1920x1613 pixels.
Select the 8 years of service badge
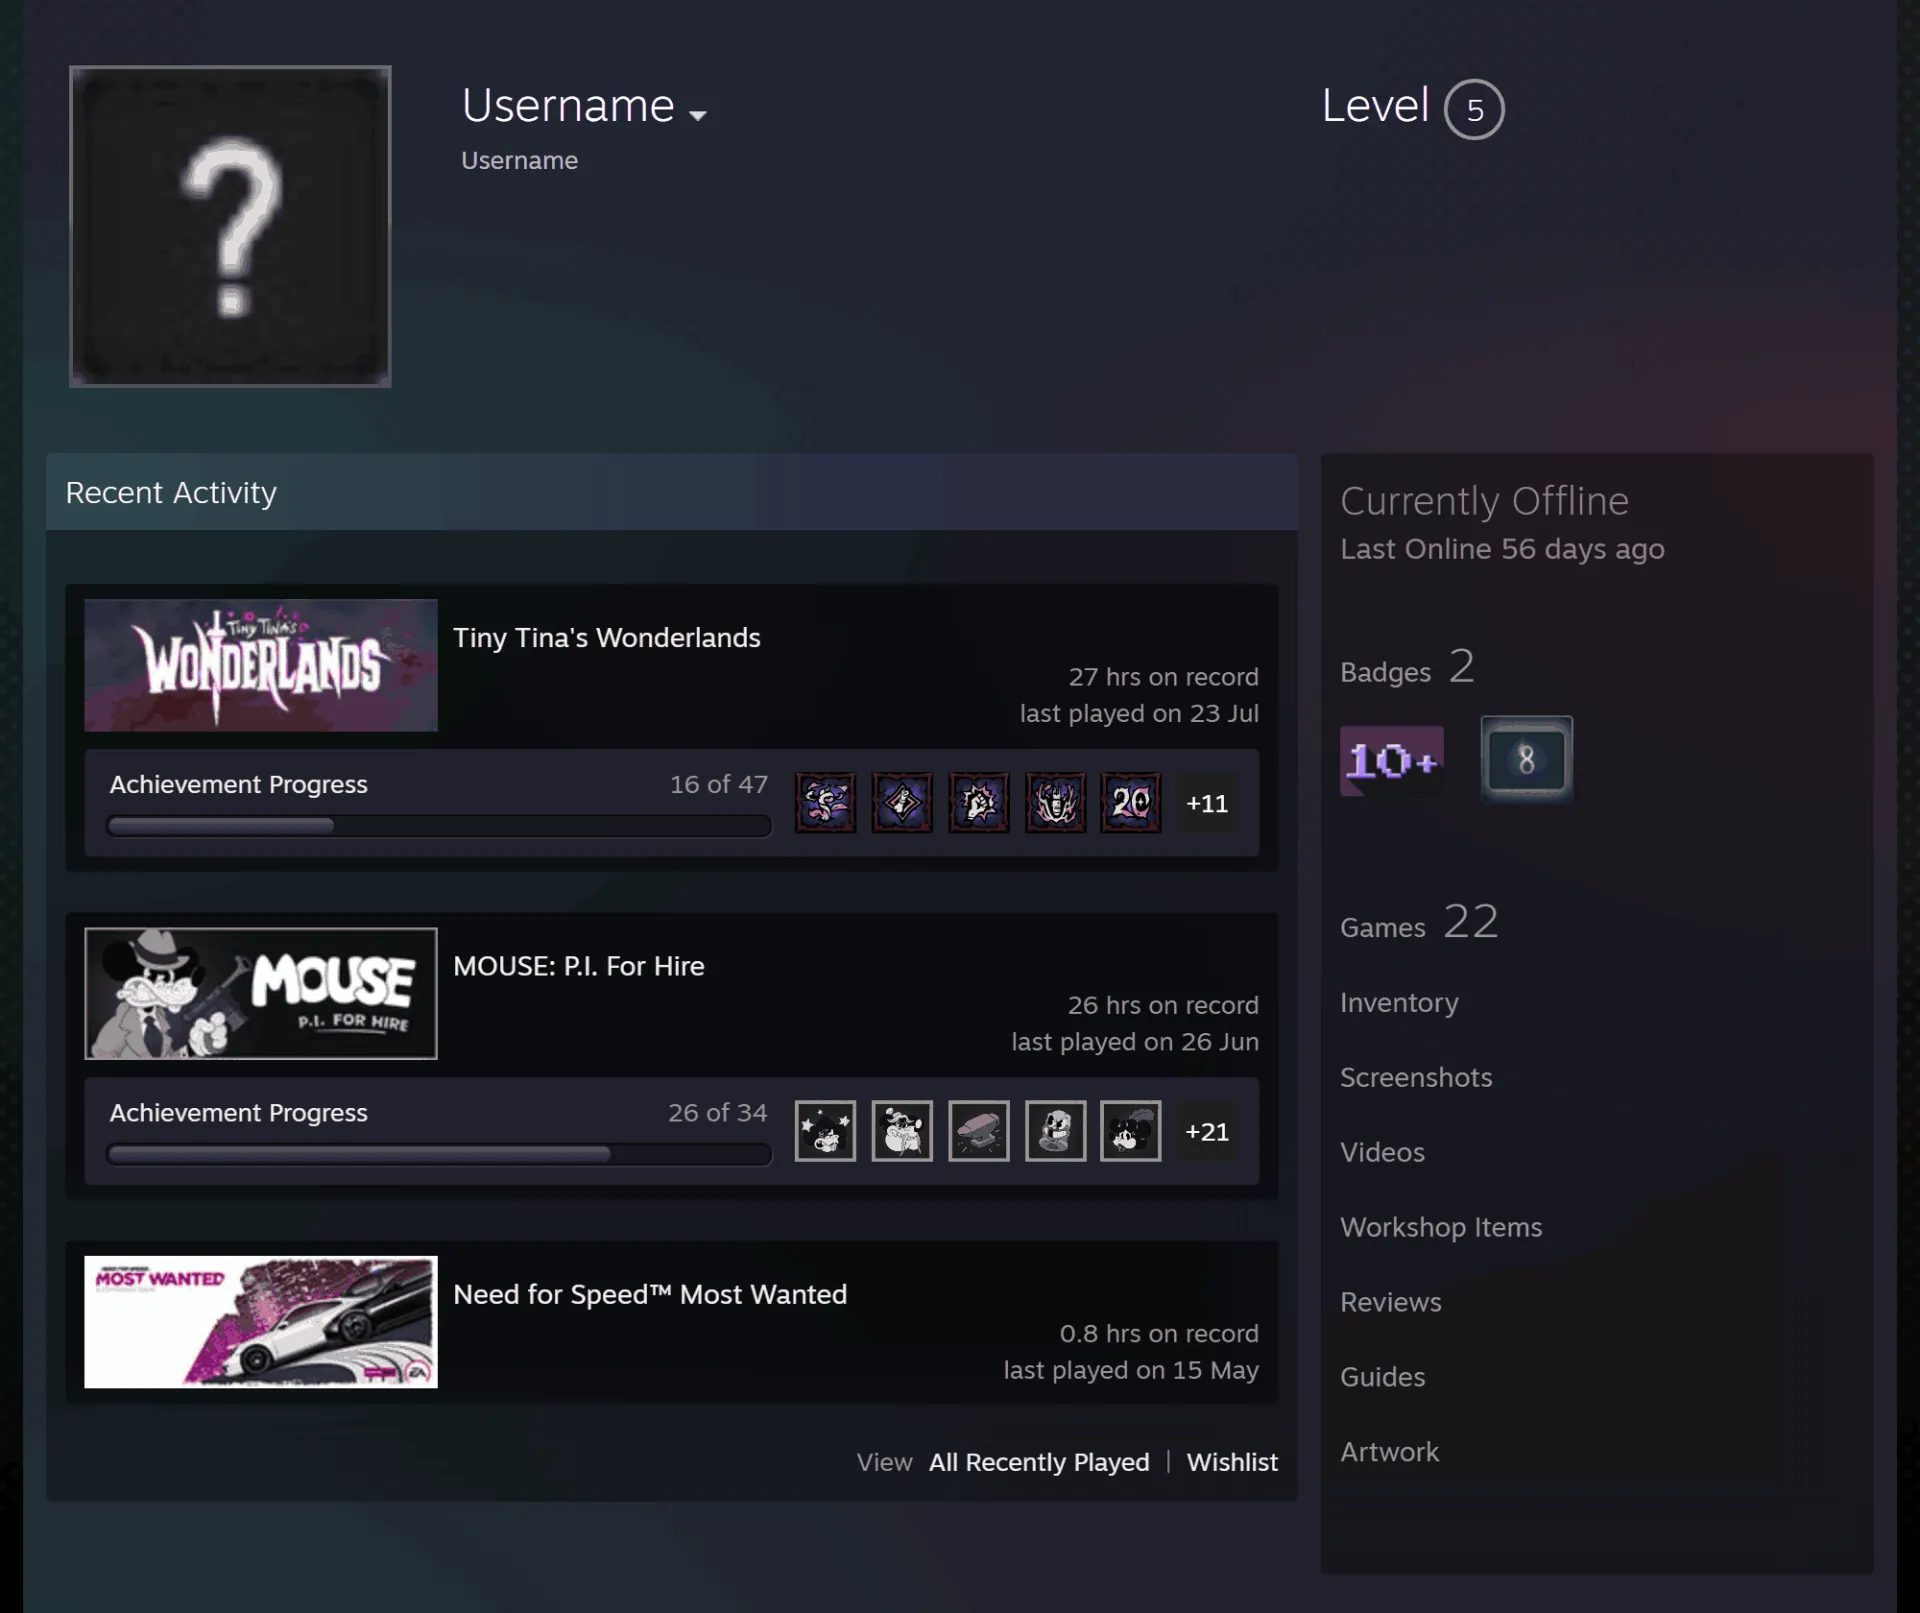pyautogui.click(x=1526, y=759)
